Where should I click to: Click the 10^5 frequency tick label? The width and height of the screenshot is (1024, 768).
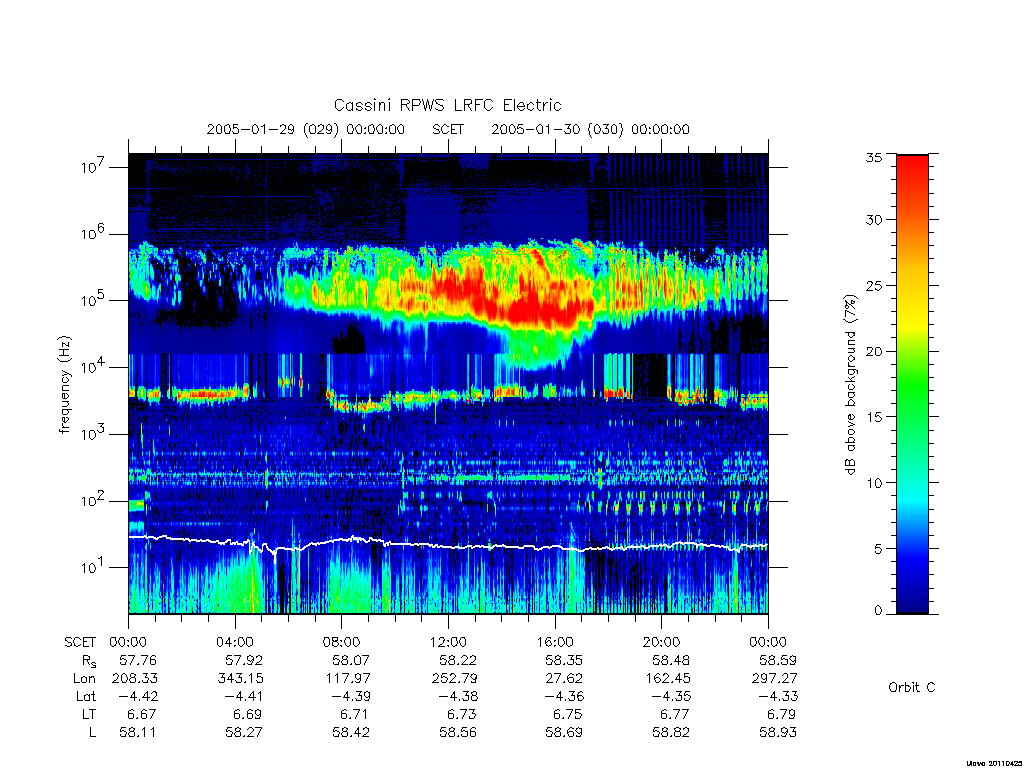(94, 300)
